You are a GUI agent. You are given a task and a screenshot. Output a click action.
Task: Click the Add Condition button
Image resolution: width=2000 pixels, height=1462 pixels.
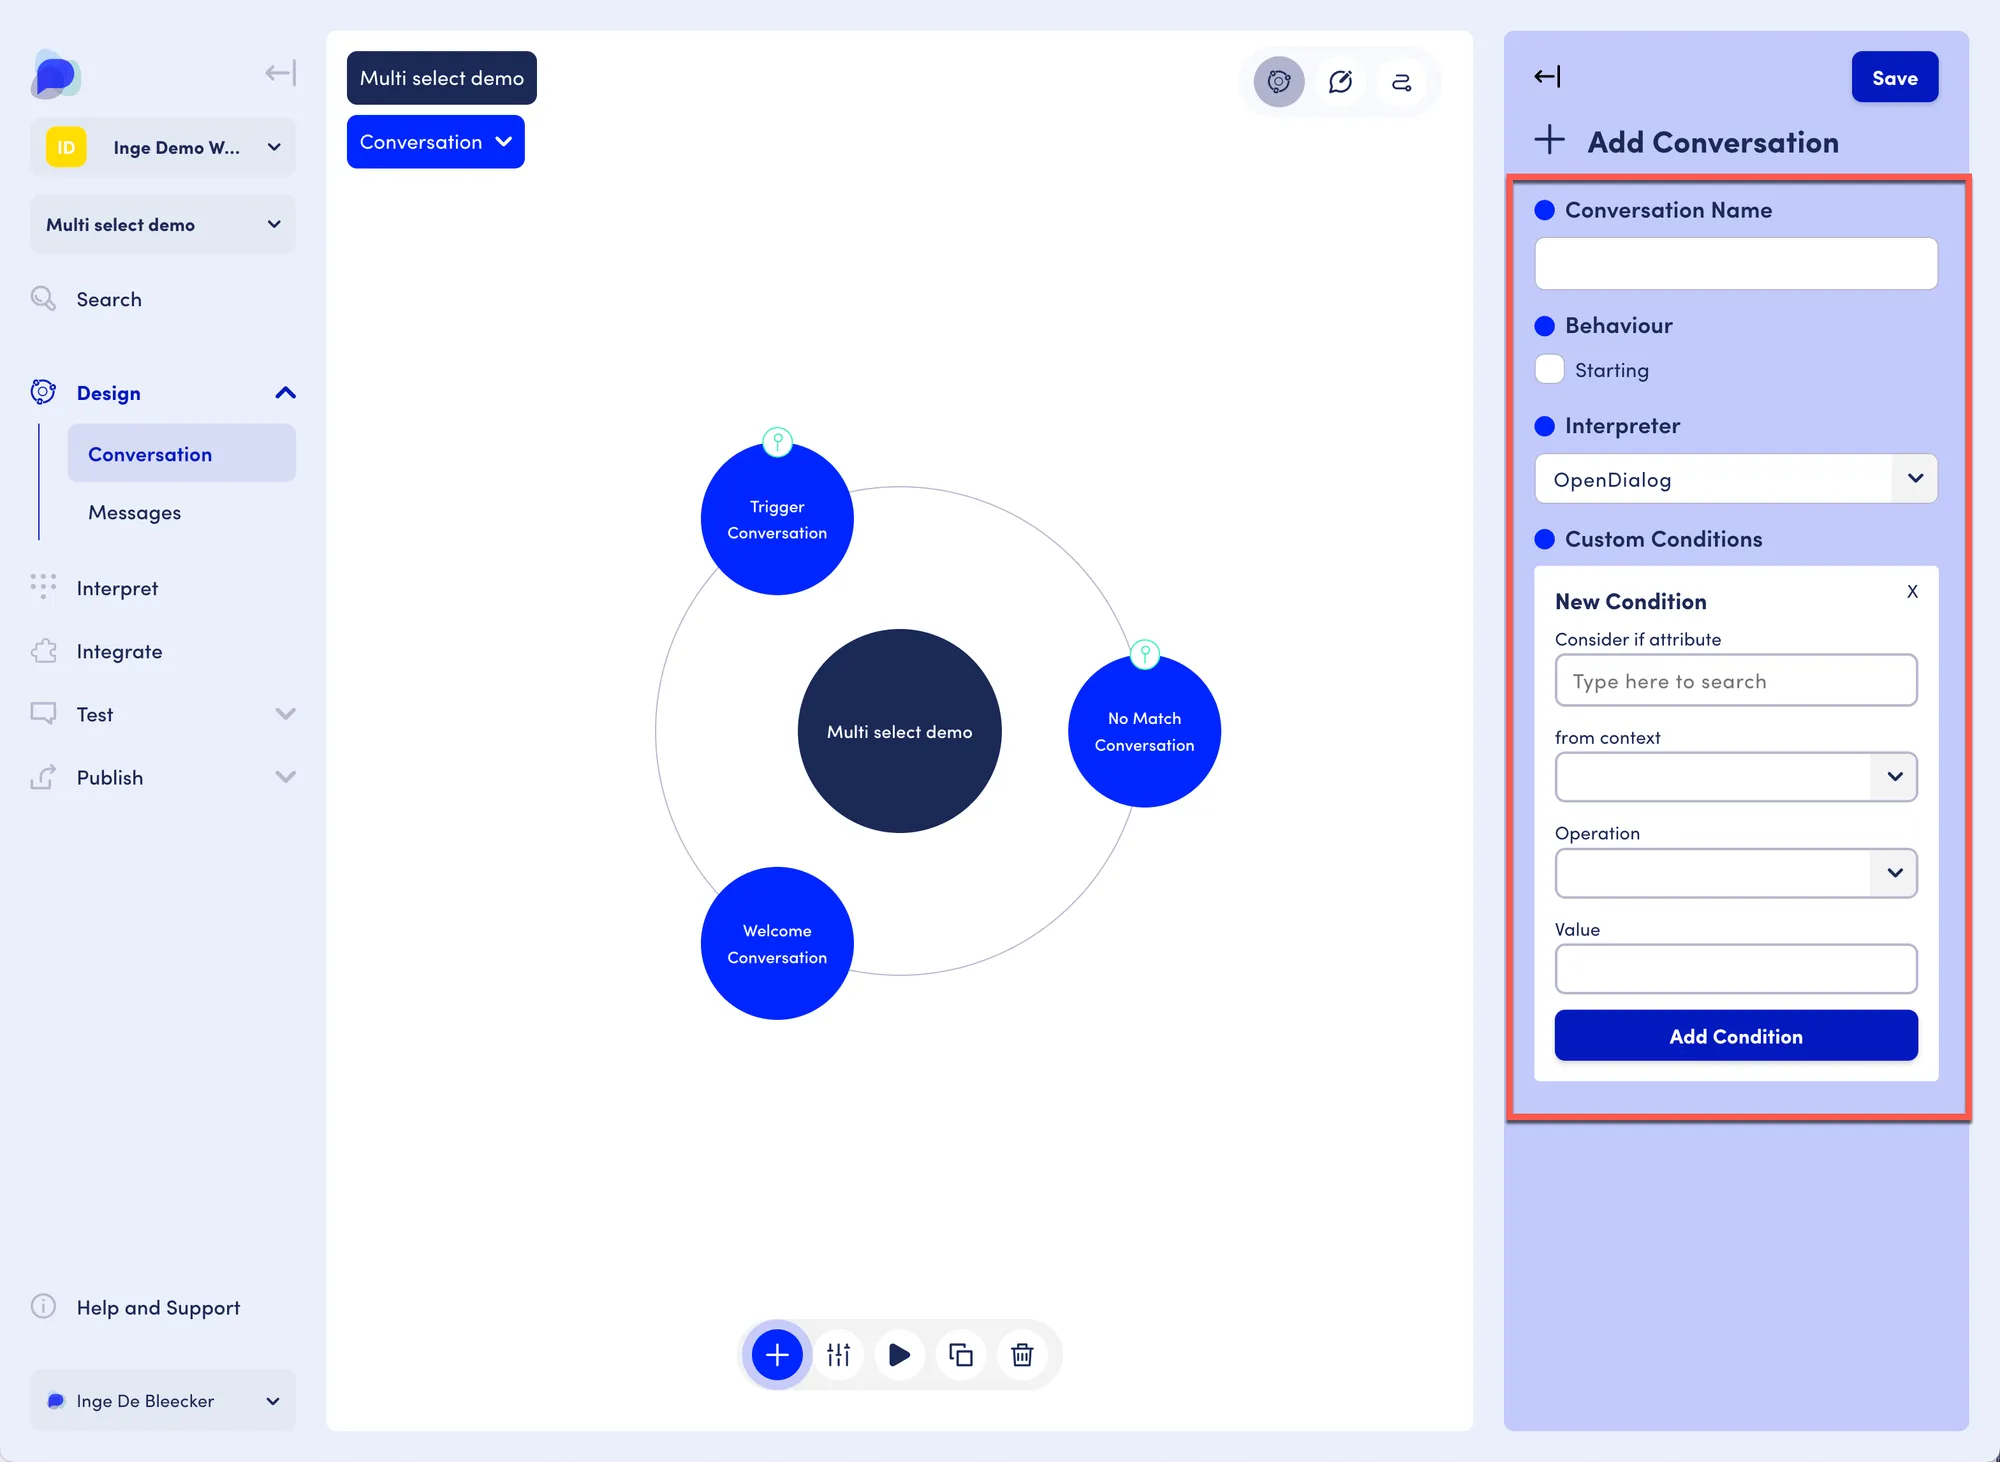click(1736, 1036)
